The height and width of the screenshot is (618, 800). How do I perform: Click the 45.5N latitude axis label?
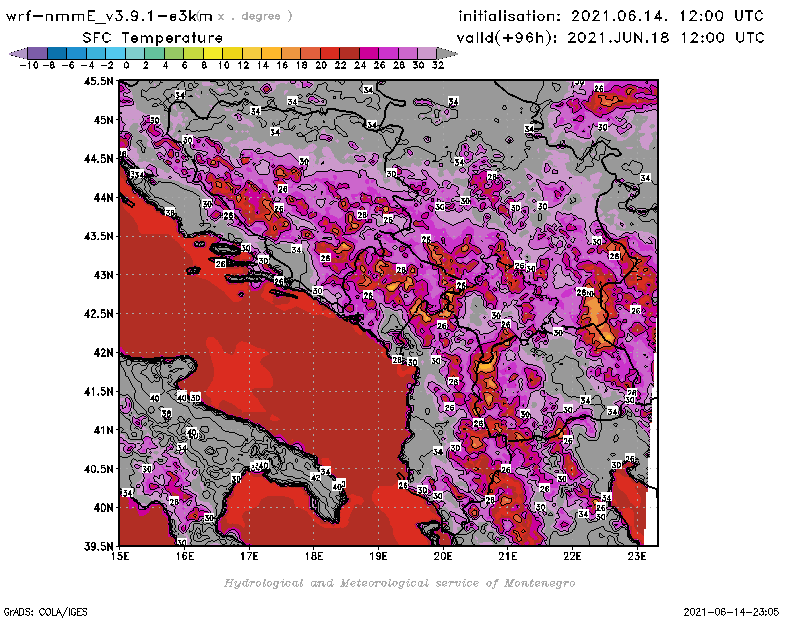(x=98, y=81)
